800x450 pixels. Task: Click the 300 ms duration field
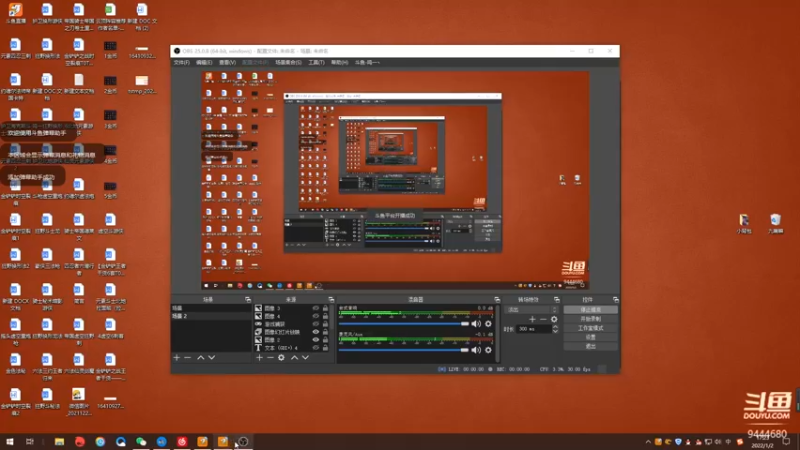tap(534, 329)
